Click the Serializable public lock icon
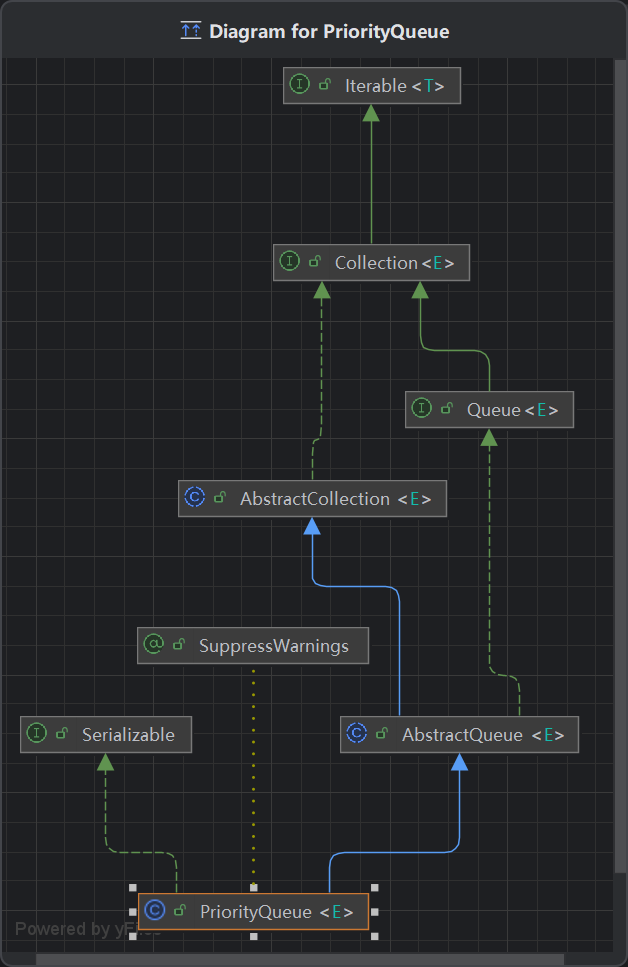The height and width of the screenshot is (967, 628). [62, 733]
